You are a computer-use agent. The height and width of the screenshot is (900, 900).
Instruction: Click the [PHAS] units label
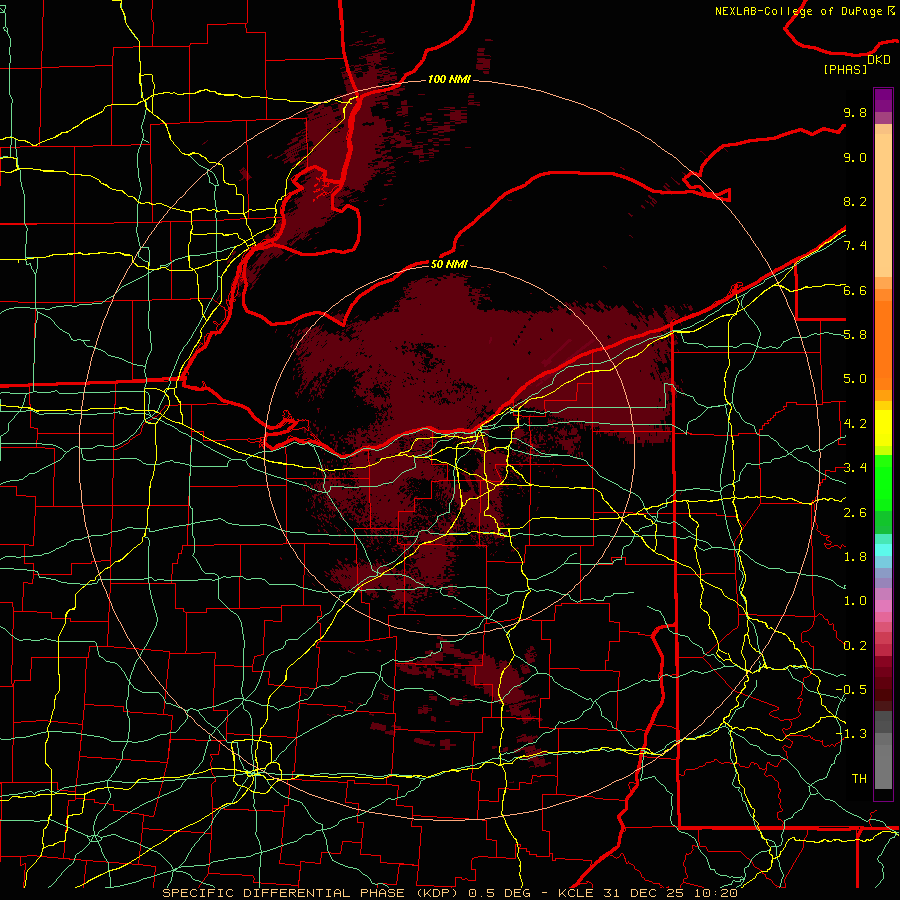point(845,69)
